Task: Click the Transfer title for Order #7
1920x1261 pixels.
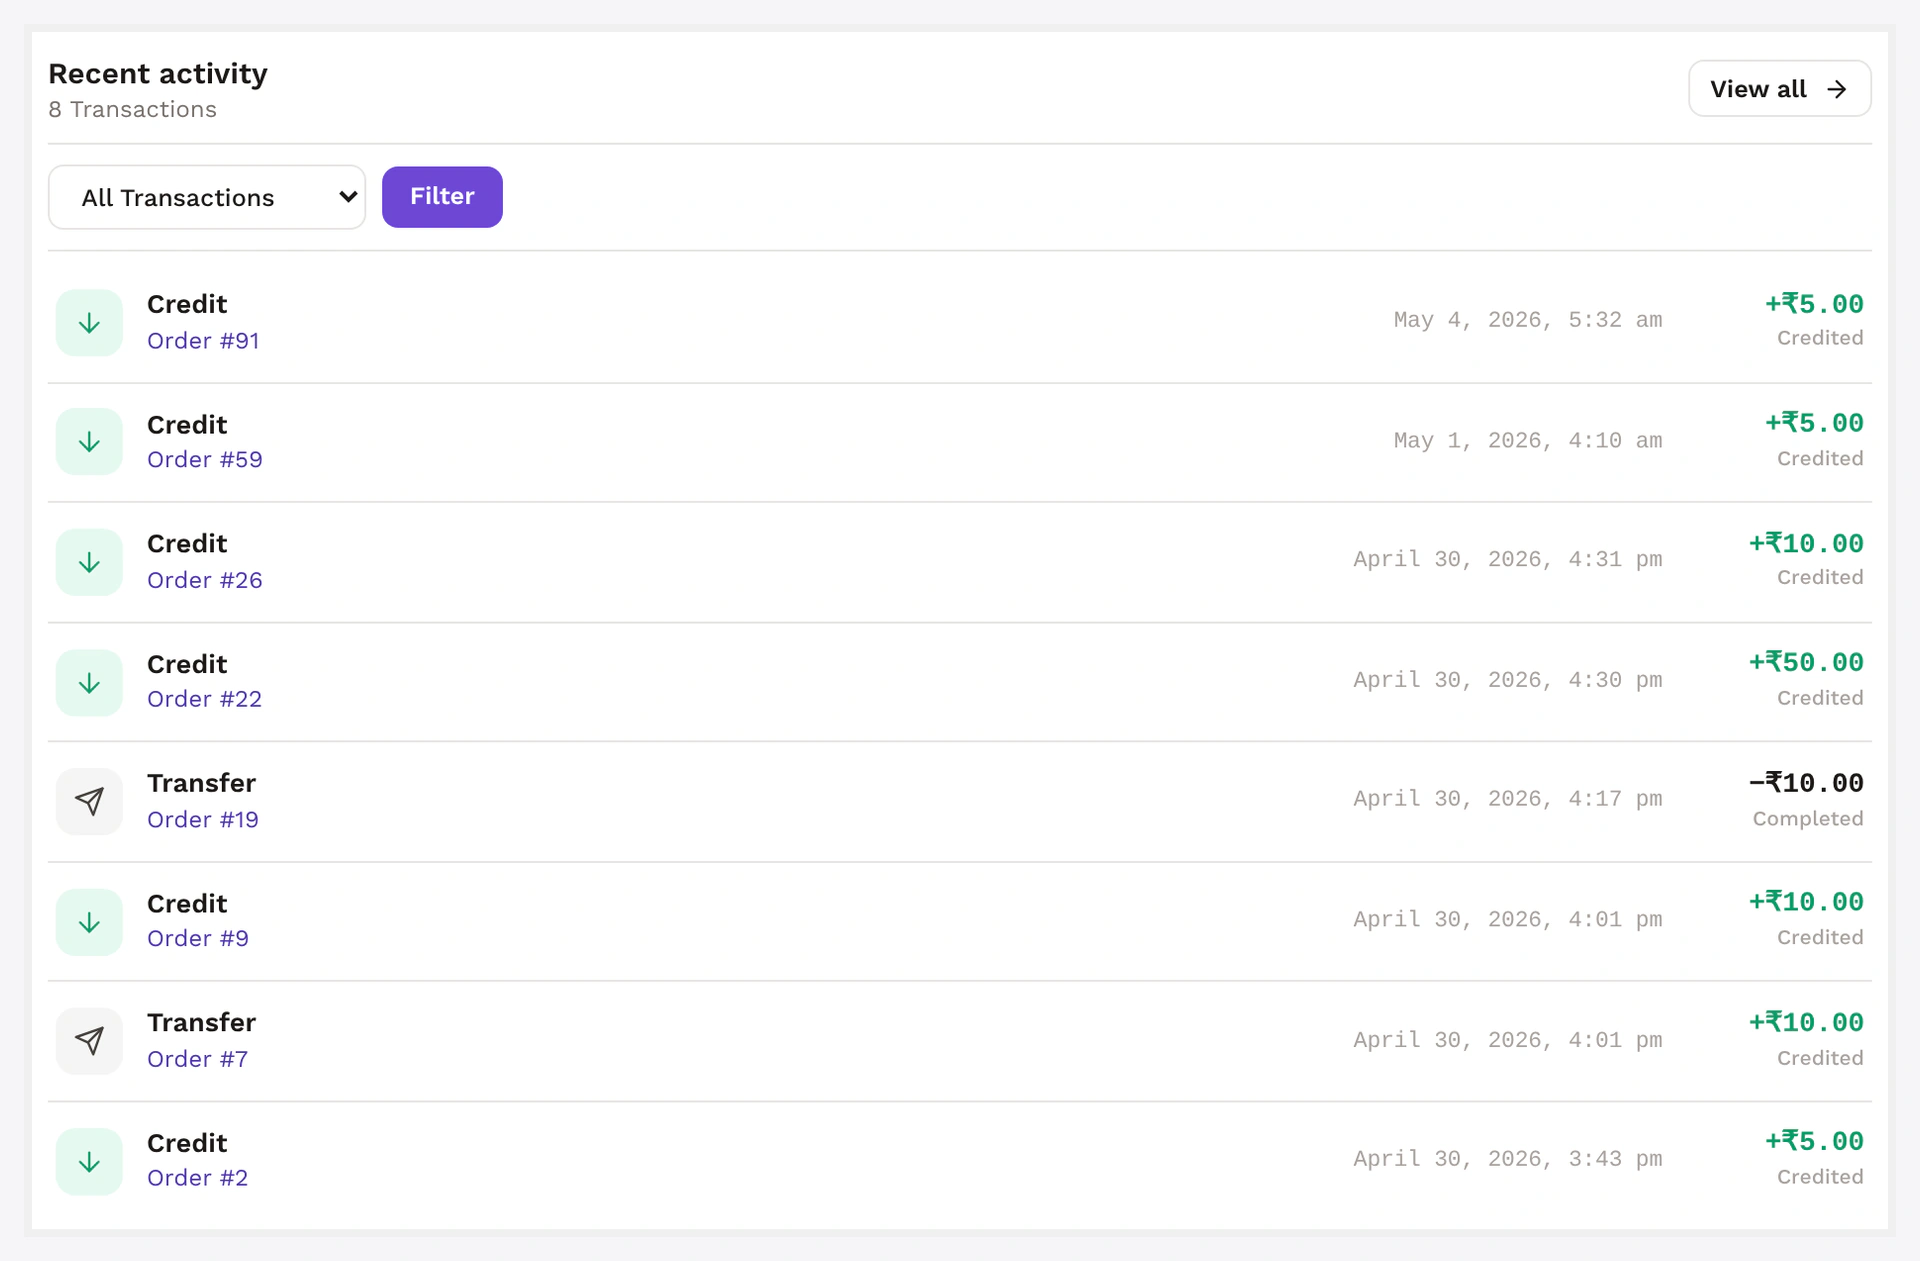Action: point(201,1022)
